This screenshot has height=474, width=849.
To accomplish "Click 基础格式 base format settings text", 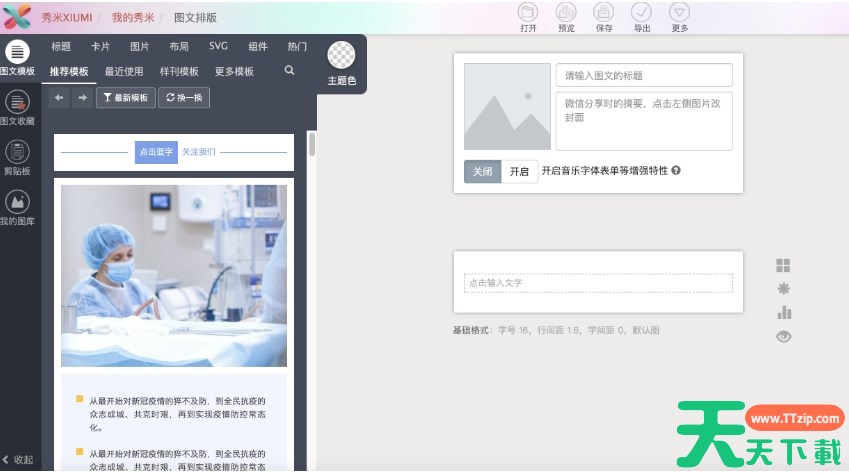I will (556, 330).
